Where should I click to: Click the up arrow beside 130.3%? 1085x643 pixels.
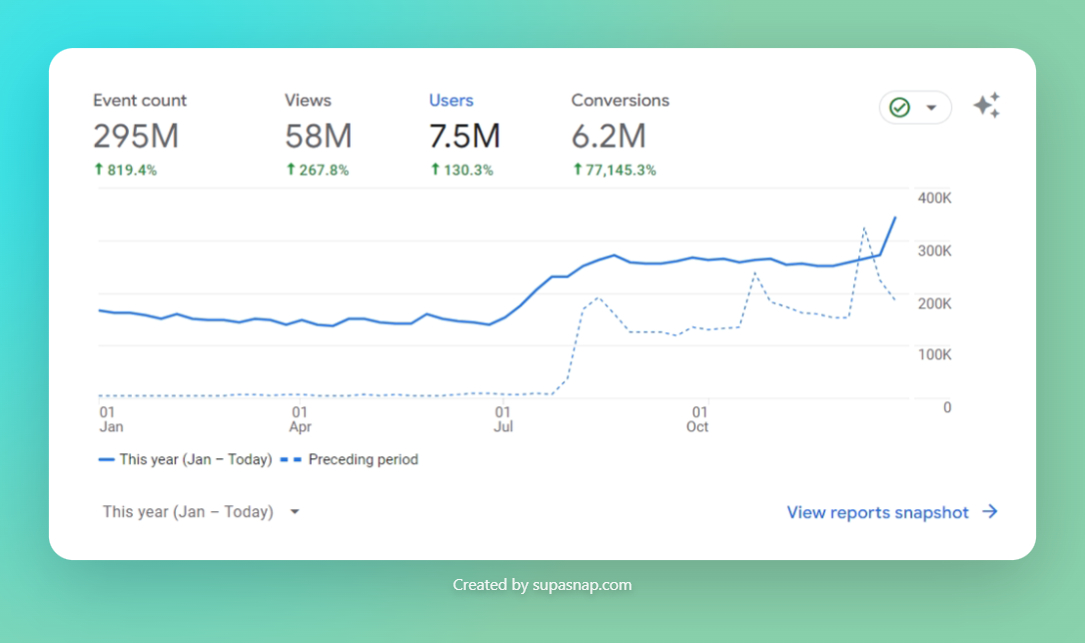tap(435, 170)
